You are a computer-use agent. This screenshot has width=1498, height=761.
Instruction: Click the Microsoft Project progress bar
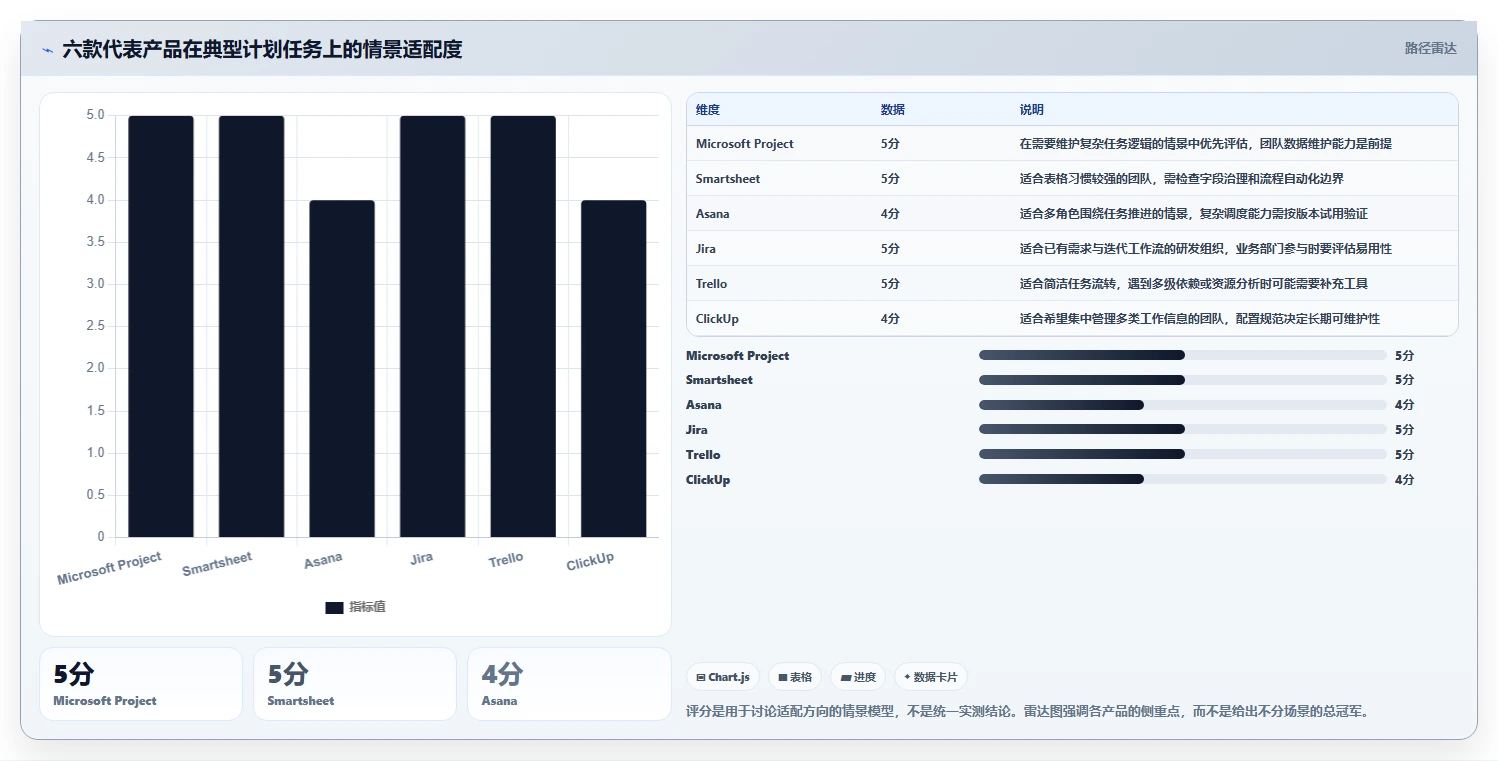pos(1183,355)
